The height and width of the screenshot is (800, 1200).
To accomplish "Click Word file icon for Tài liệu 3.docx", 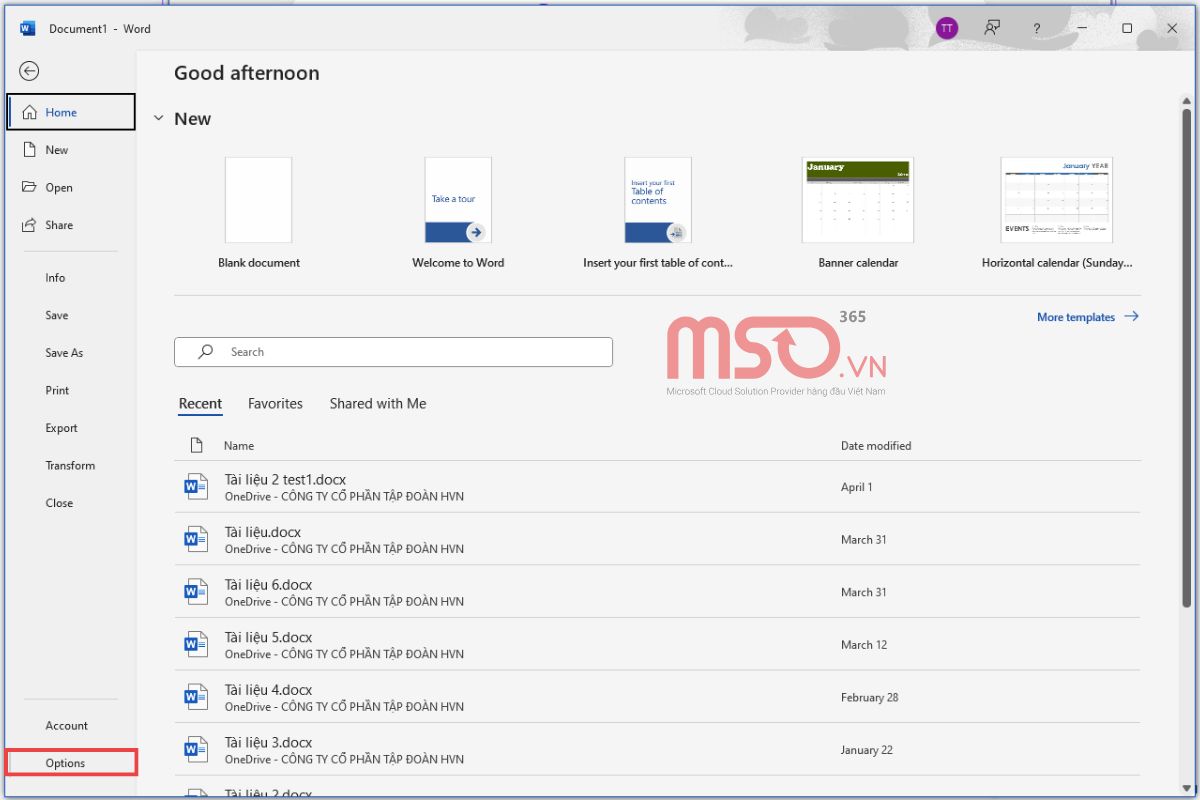I will 197,750.
